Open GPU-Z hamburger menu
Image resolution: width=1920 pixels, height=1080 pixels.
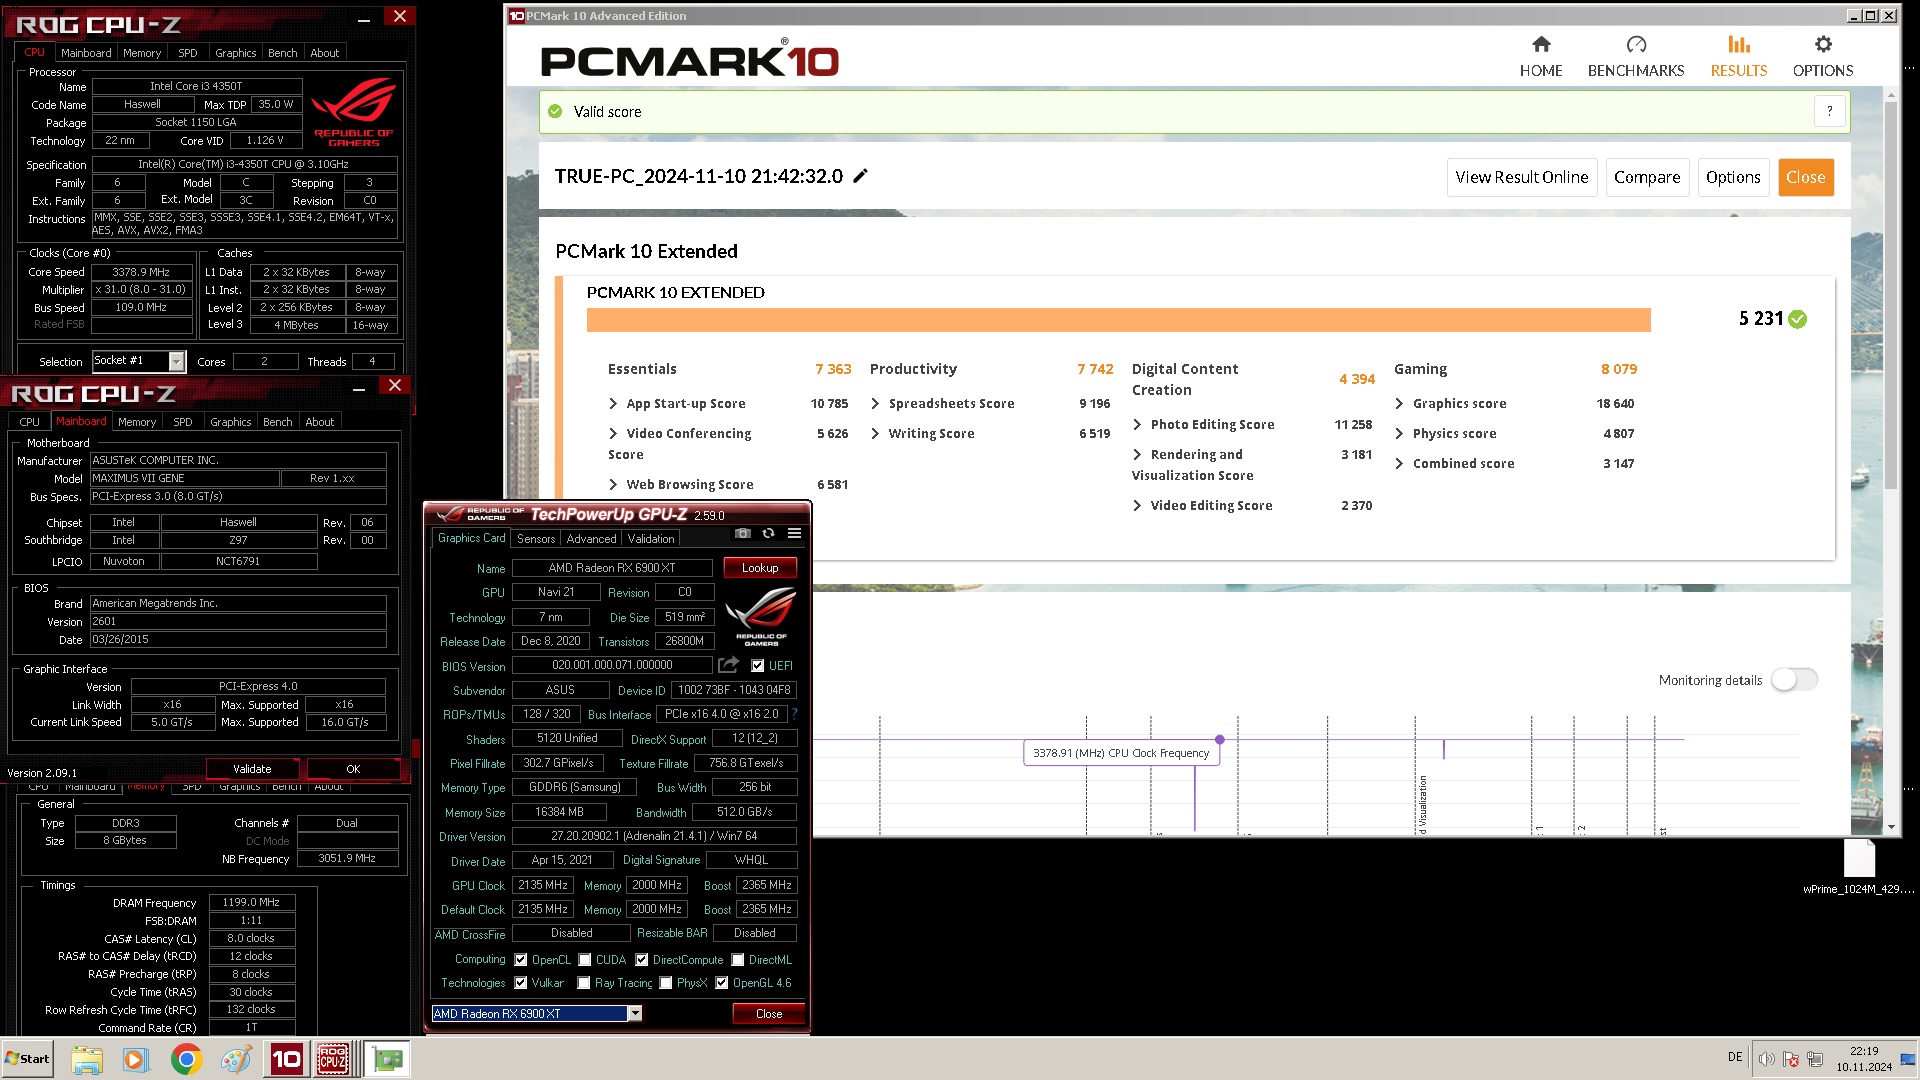point(794,533)
